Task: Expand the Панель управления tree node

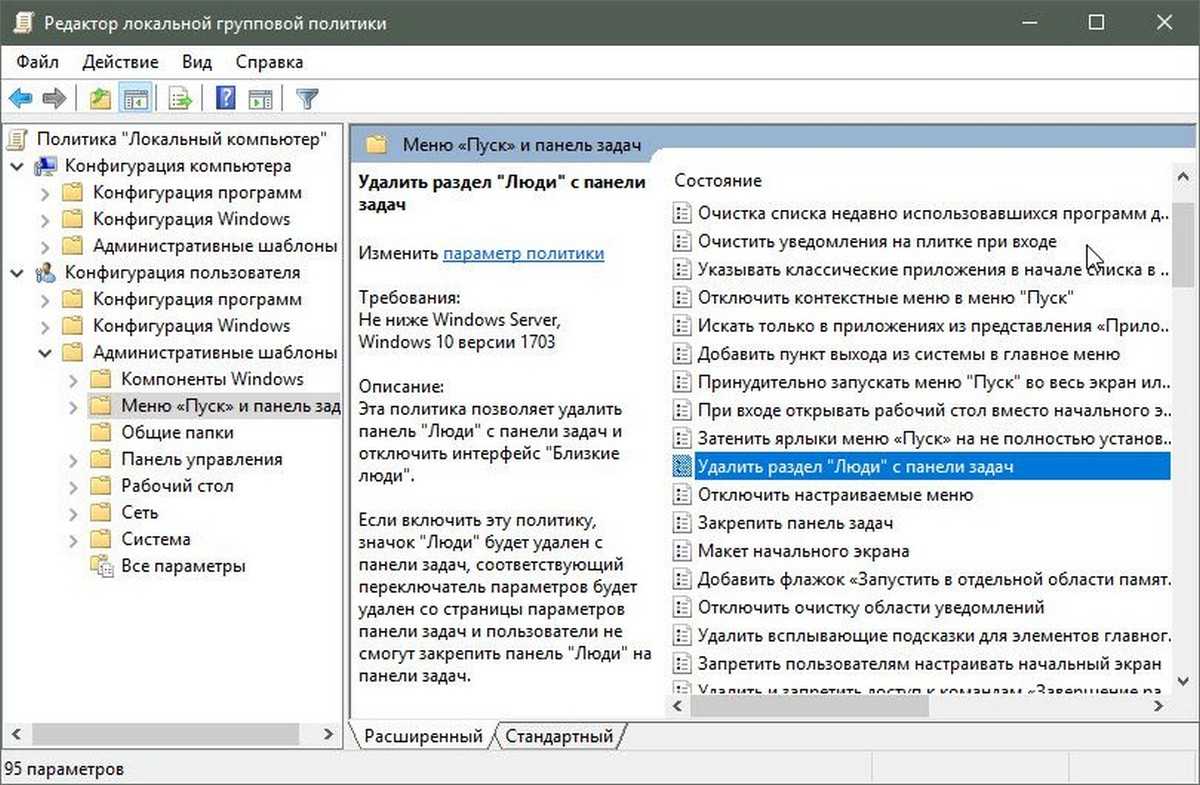Action: pos(72,460)
